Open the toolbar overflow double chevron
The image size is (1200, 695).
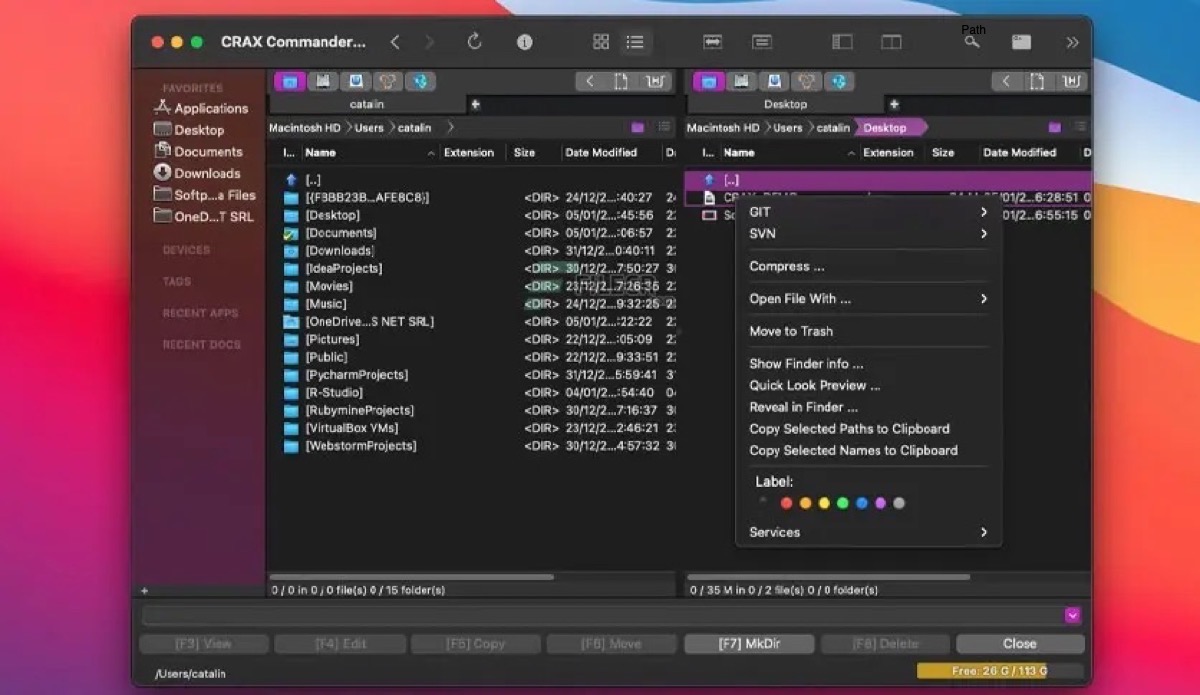click(x=1072, y=42)
